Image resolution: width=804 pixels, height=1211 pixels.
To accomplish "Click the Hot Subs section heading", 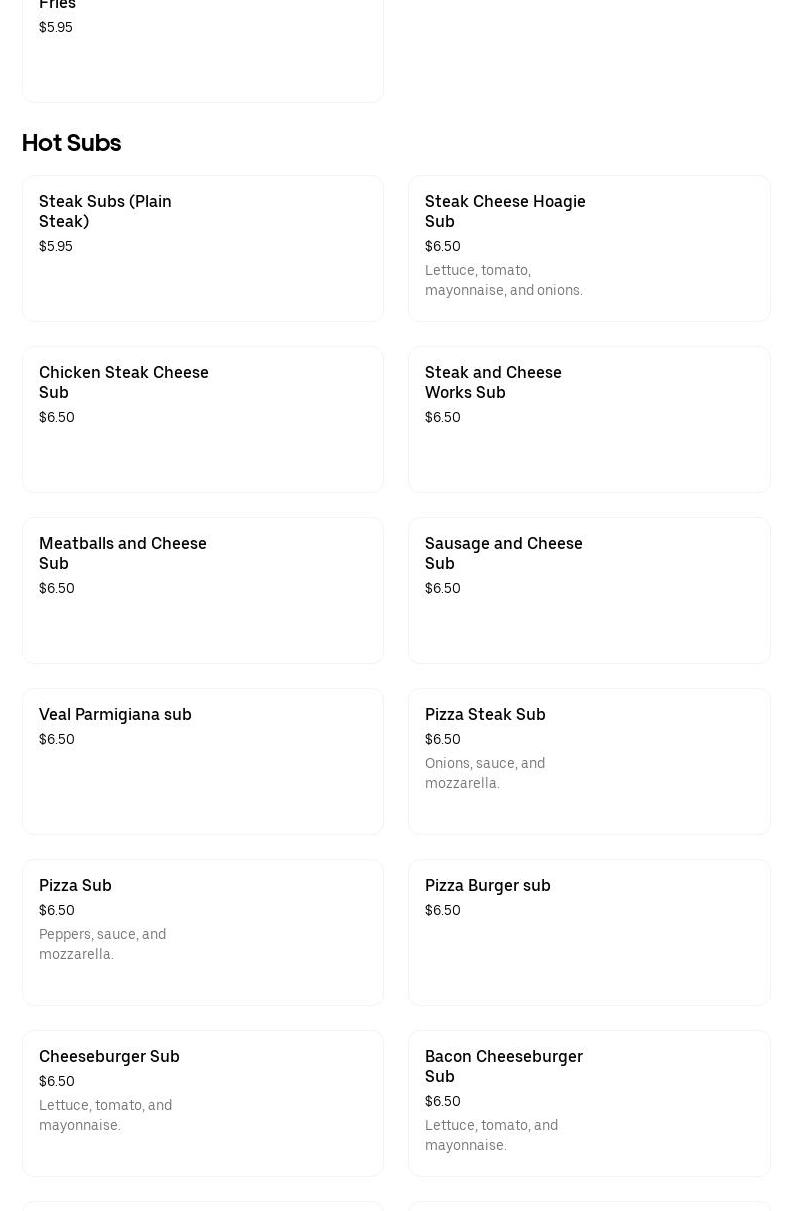I will pos(71,143).
